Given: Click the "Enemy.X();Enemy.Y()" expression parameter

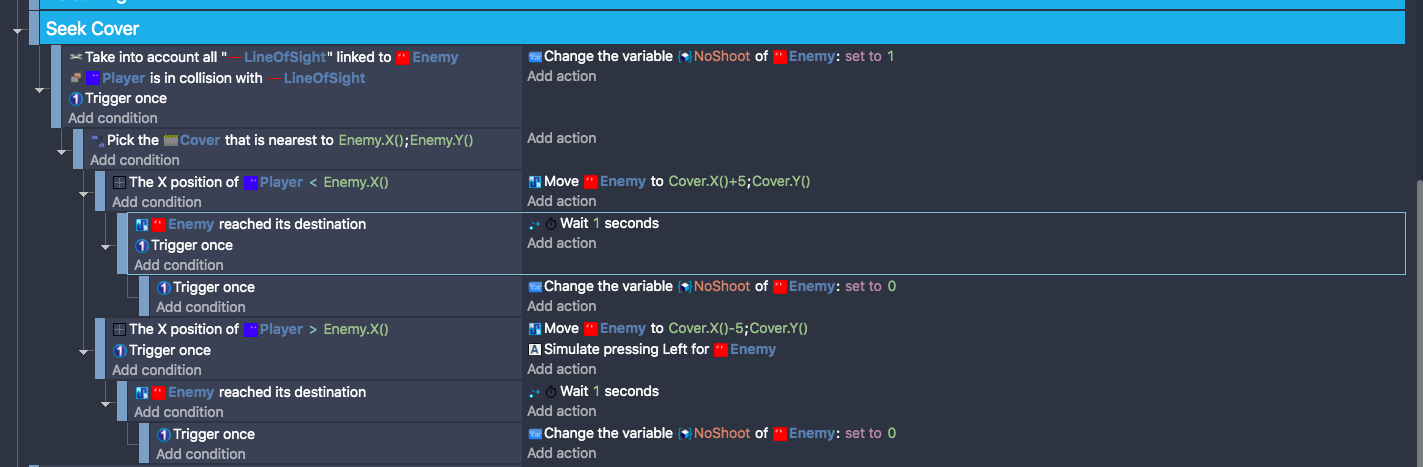Looking at the screenshot, I should [x=405, y=141].
